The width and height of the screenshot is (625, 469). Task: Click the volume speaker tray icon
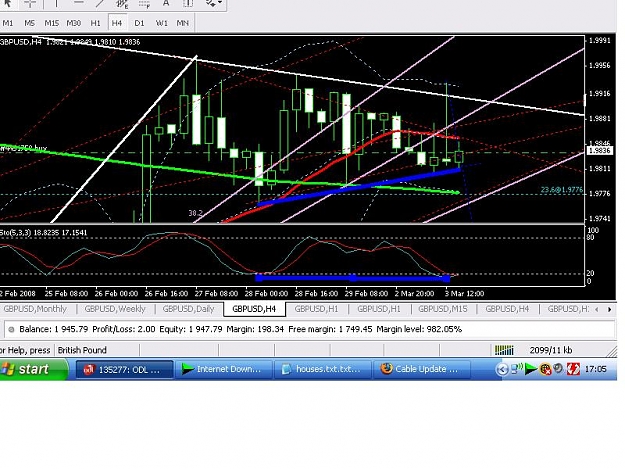point(558,369)
